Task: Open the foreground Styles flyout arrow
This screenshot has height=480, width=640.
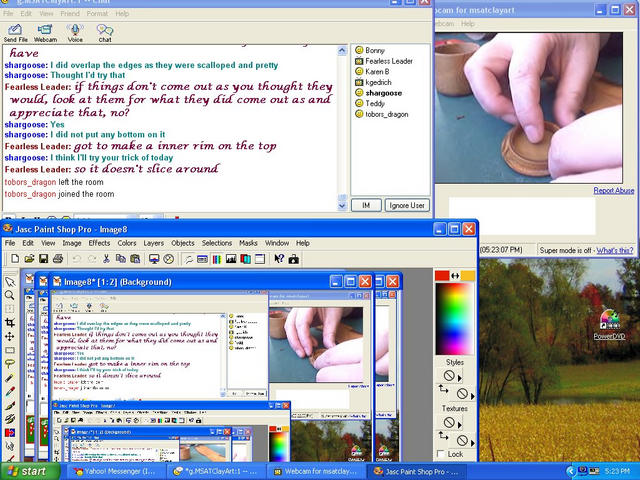Action: (x=460, y=378)
